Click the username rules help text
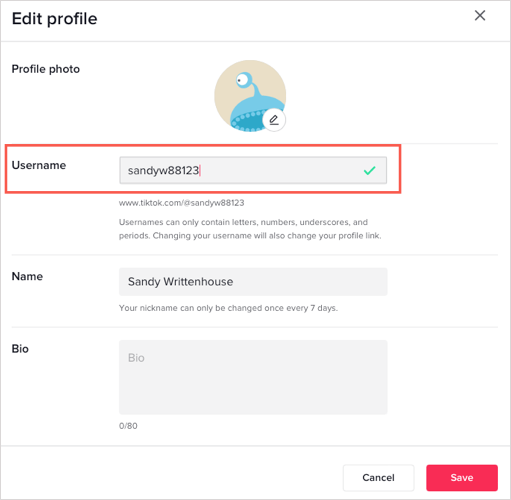 (x=250, y=229)
